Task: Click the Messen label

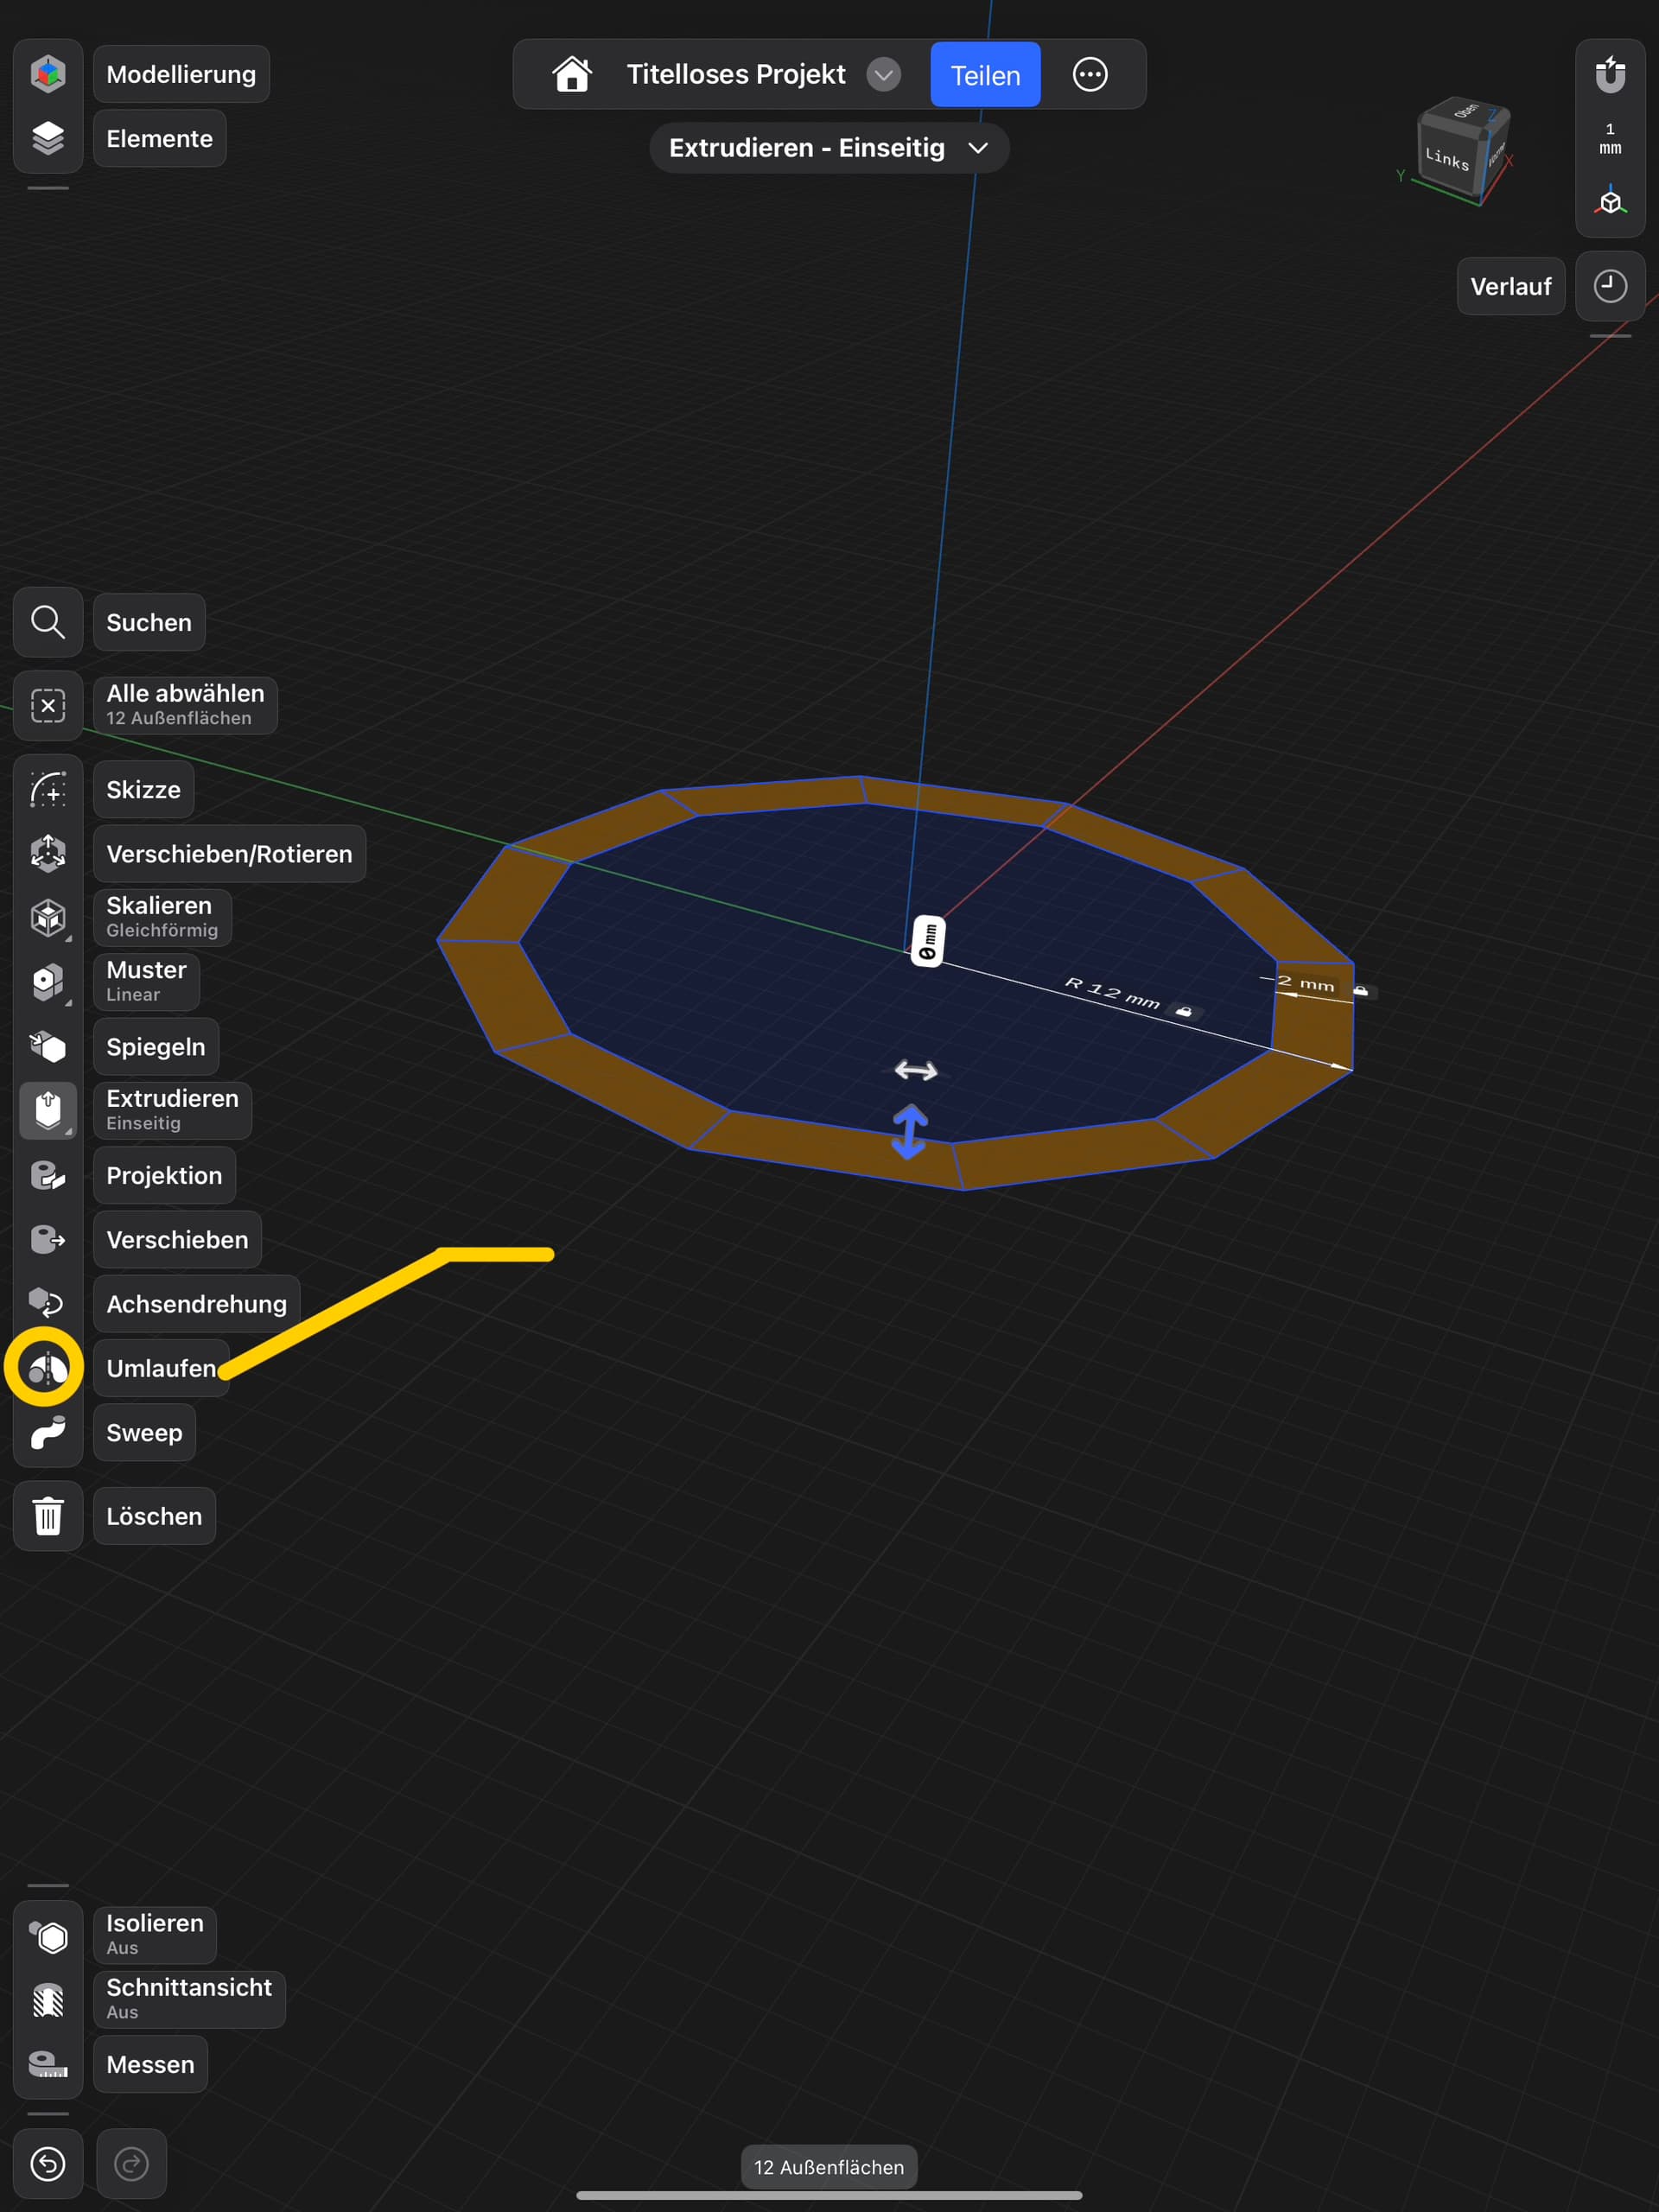Action: [150, 2064]
